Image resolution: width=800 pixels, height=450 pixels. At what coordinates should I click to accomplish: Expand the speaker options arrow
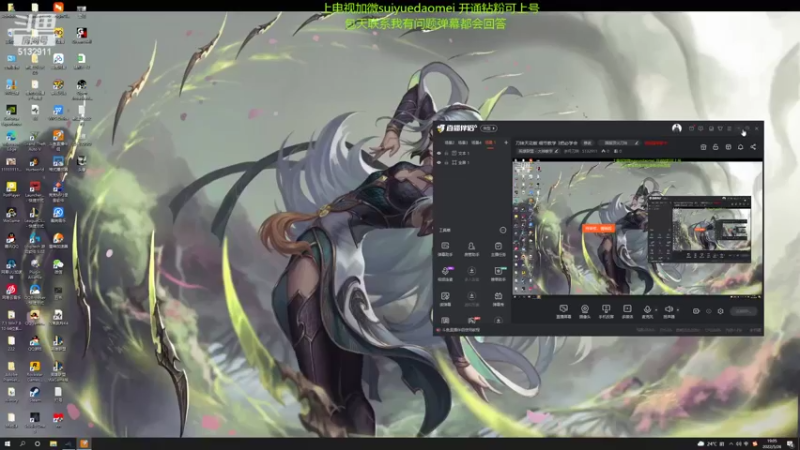[x=678, y=309]
